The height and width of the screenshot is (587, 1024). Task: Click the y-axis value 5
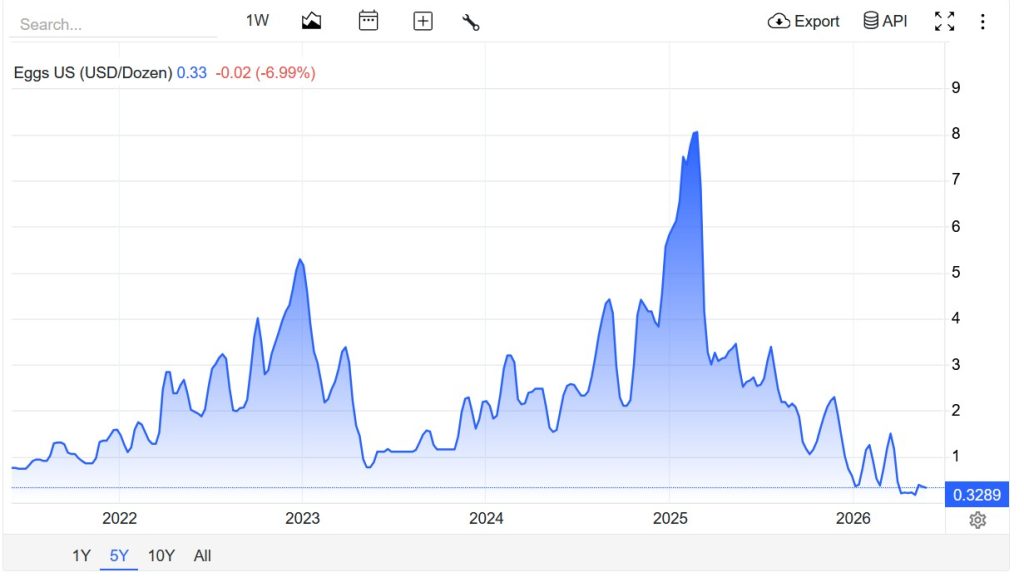point(955,272)
